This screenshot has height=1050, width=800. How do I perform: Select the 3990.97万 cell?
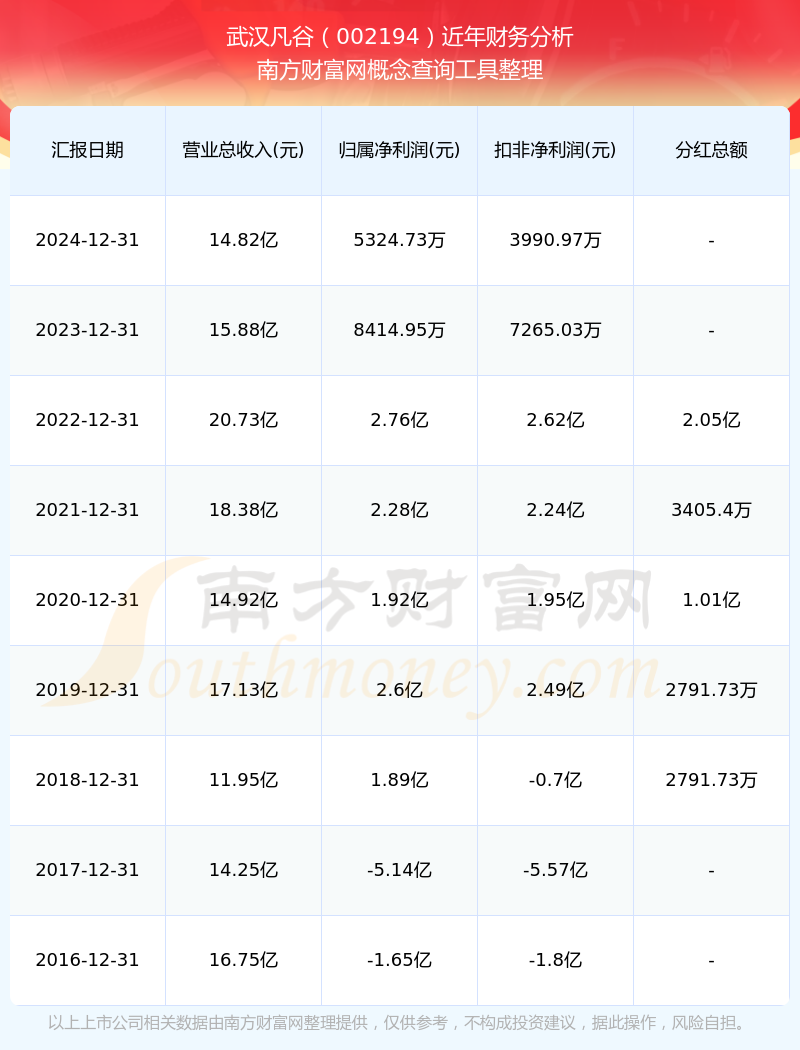point(555,240)
